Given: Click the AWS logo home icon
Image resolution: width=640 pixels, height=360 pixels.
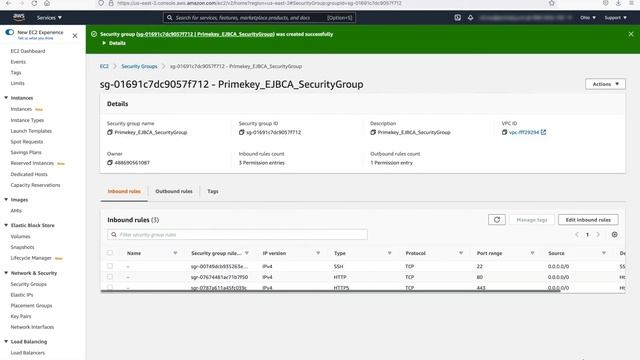Looking at the screenshot, I should click(x=19, y=17).
